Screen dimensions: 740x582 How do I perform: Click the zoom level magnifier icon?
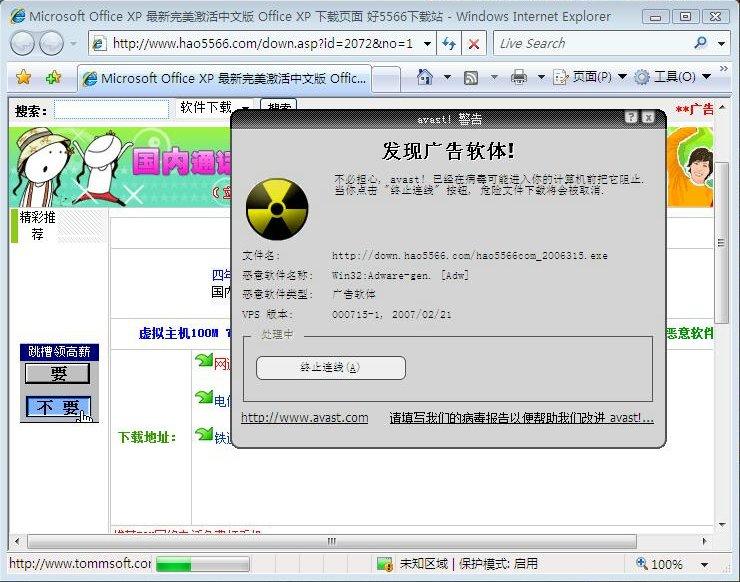[x=642, y=563]
